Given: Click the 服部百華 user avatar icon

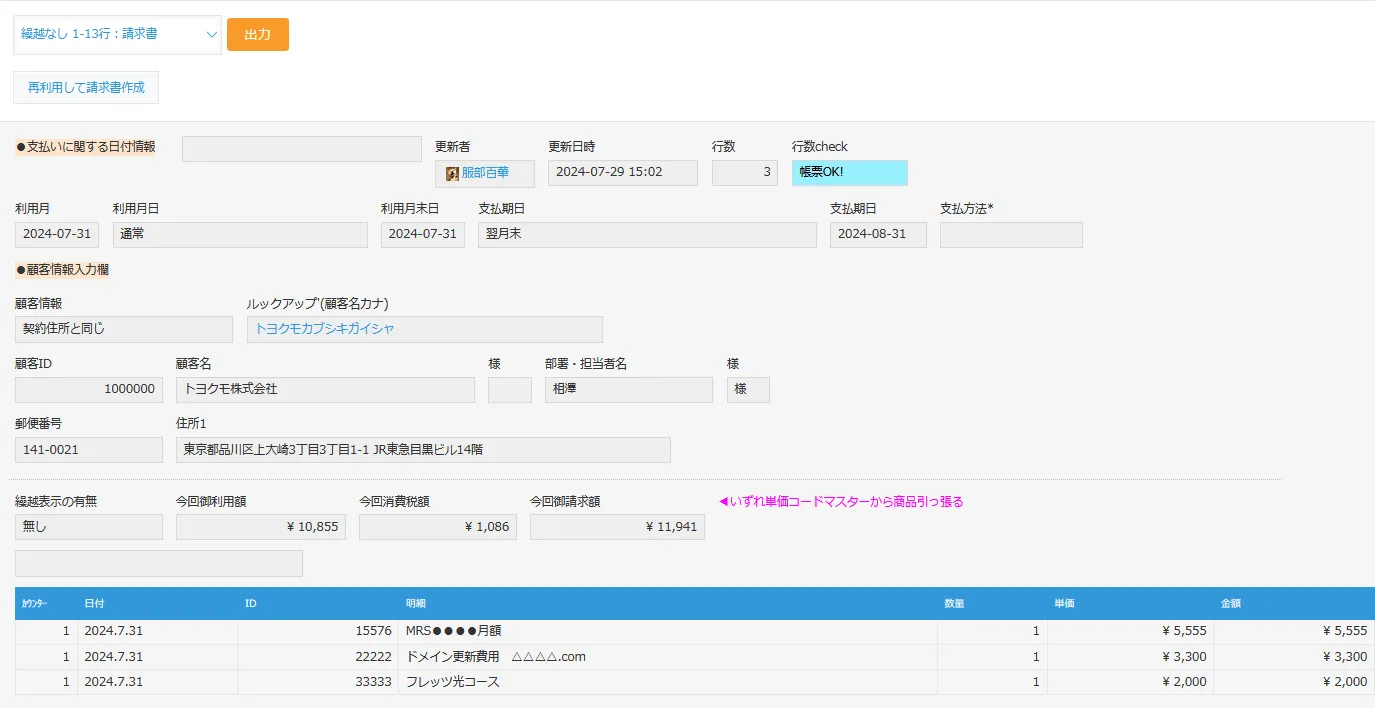Looking at the screenshot, I should click(x=452, y=173).
